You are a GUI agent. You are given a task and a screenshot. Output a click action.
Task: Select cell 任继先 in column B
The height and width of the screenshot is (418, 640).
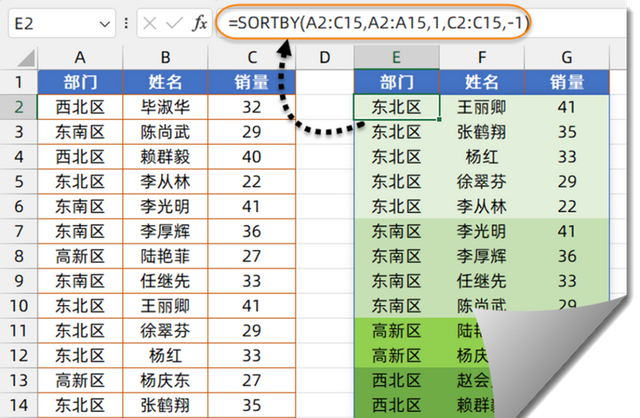click(165, 281)
